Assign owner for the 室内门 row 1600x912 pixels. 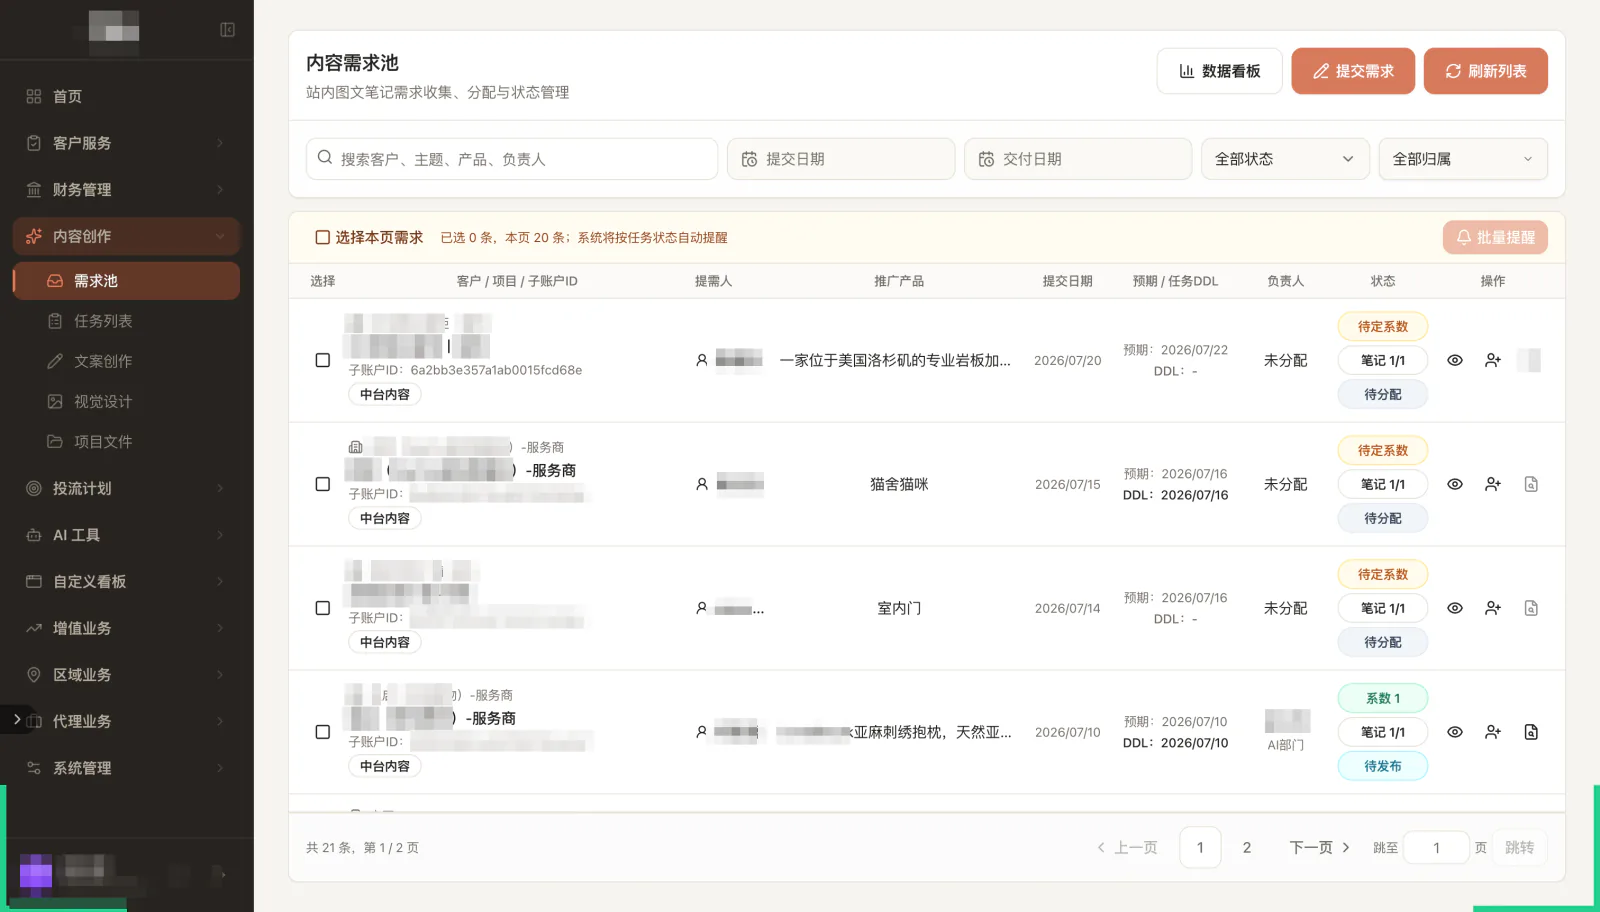pos(1493,608)
